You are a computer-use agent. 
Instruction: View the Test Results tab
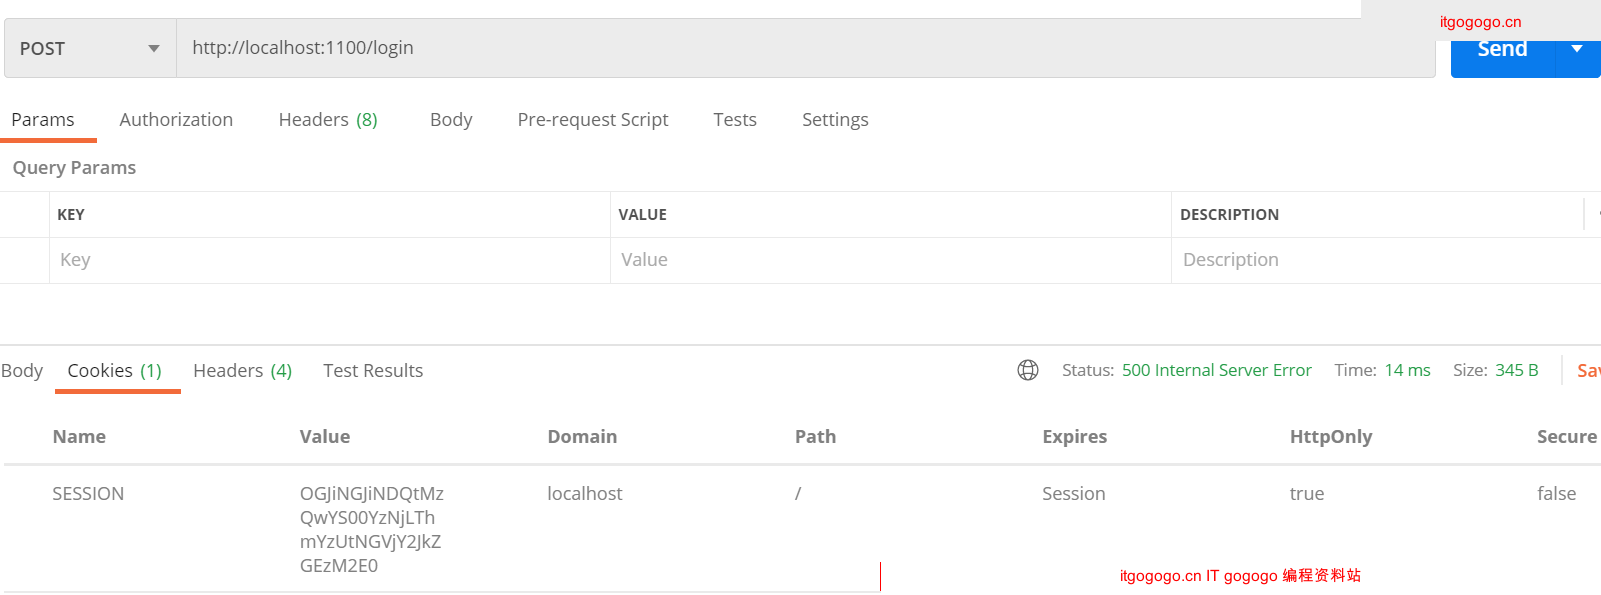(x=373, y=371)
